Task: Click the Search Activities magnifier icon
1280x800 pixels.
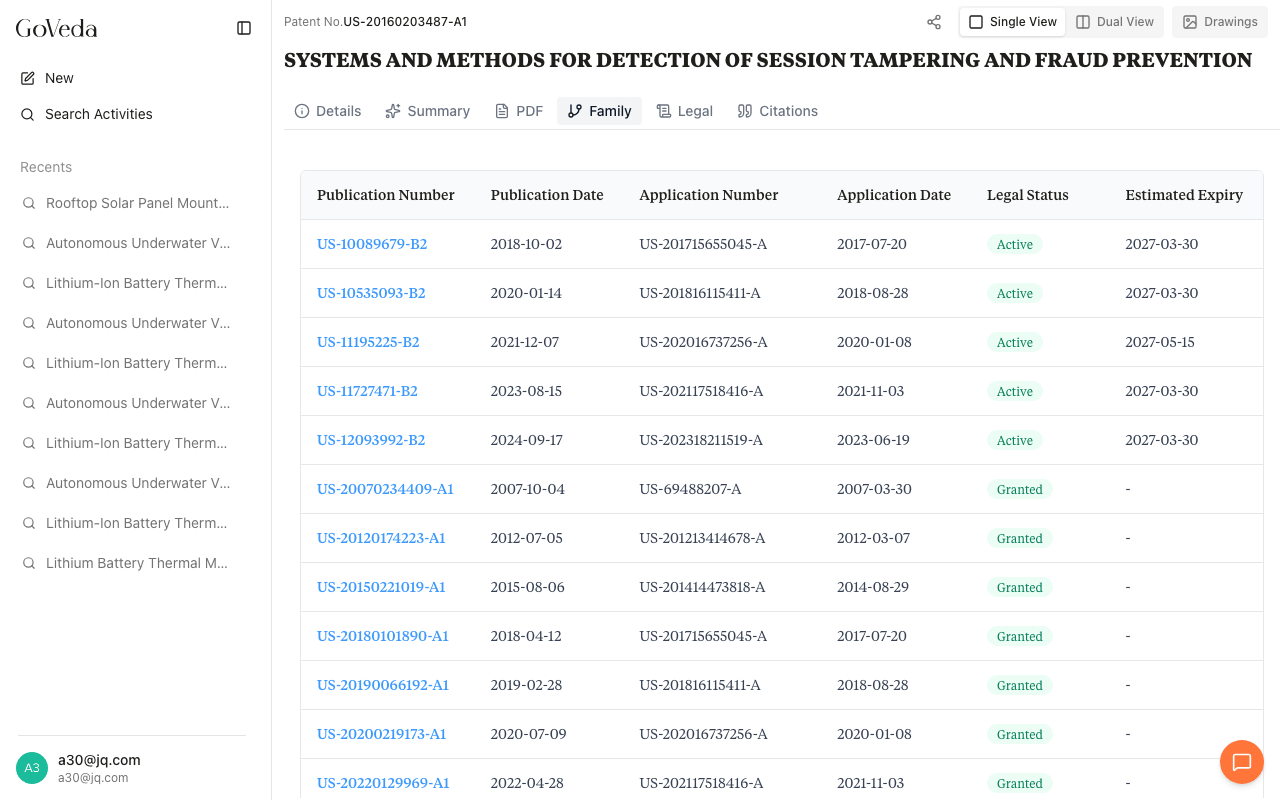Action: 28,114
